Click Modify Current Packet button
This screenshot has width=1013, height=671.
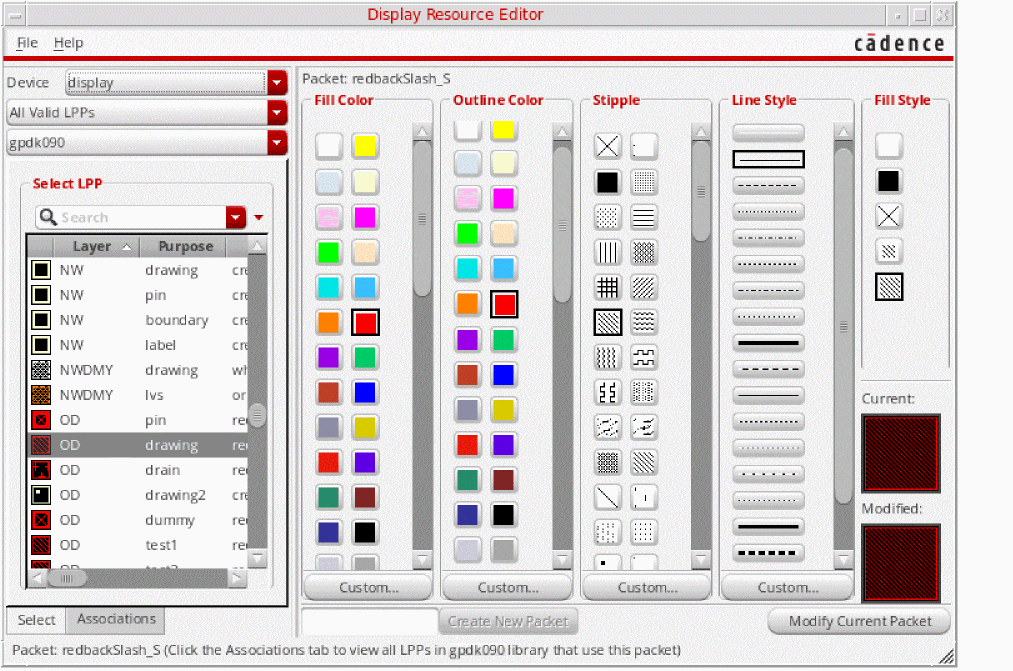click(859, 621)
